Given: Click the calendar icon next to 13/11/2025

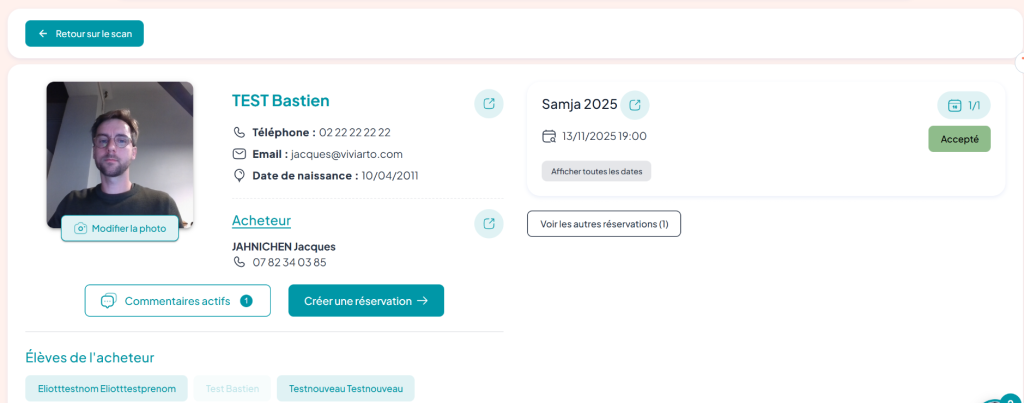Looking at the screenshot, I should click(x=548, y=136).
